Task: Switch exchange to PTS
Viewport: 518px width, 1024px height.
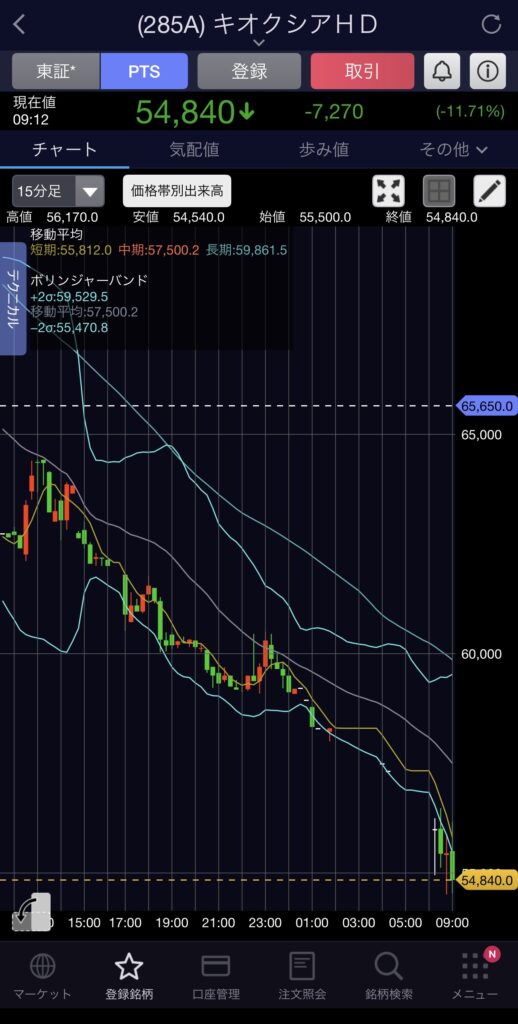Action: click(x=144, y=71)
